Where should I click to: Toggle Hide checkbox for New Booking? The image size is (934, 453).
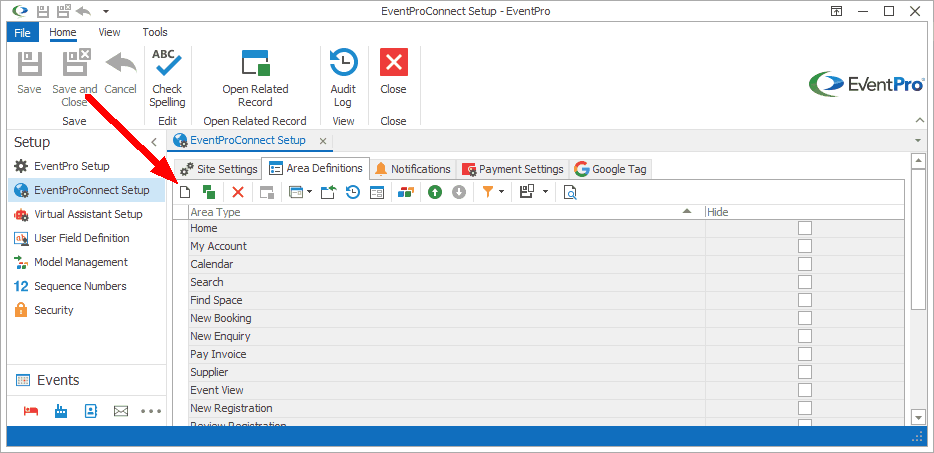click(805, 318)
